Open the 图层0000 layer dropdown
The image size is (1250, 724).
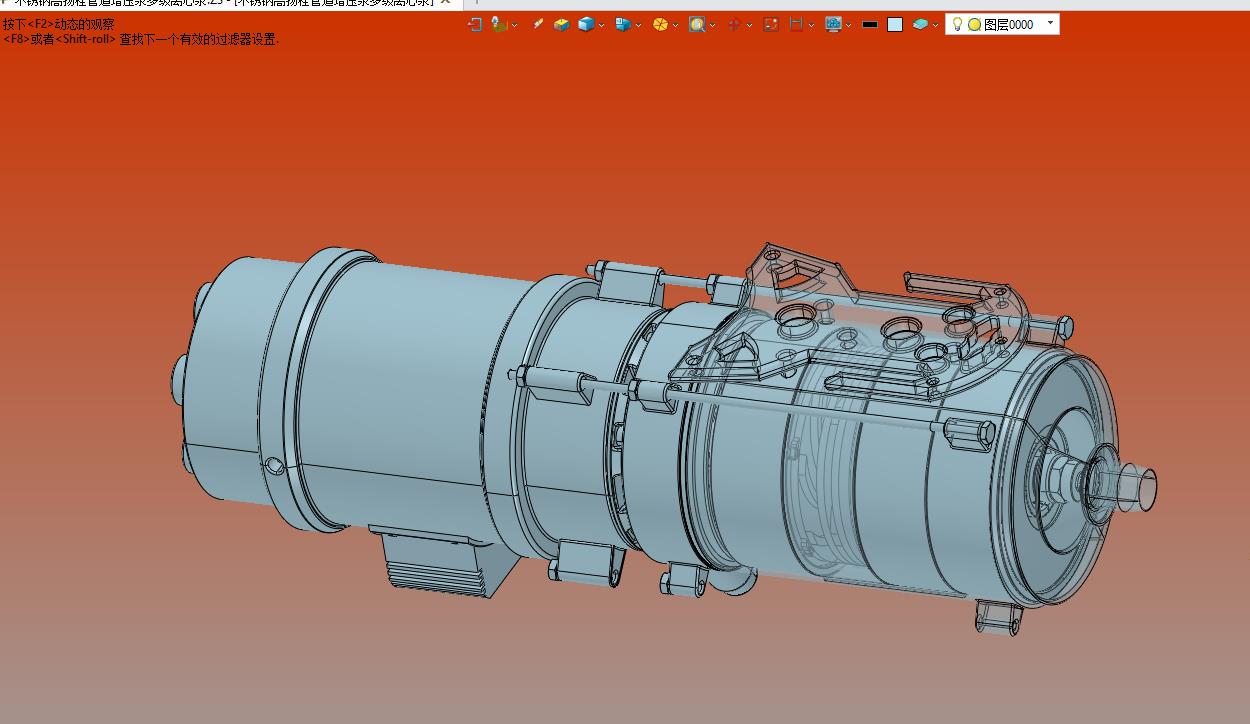click(1050, 23)
